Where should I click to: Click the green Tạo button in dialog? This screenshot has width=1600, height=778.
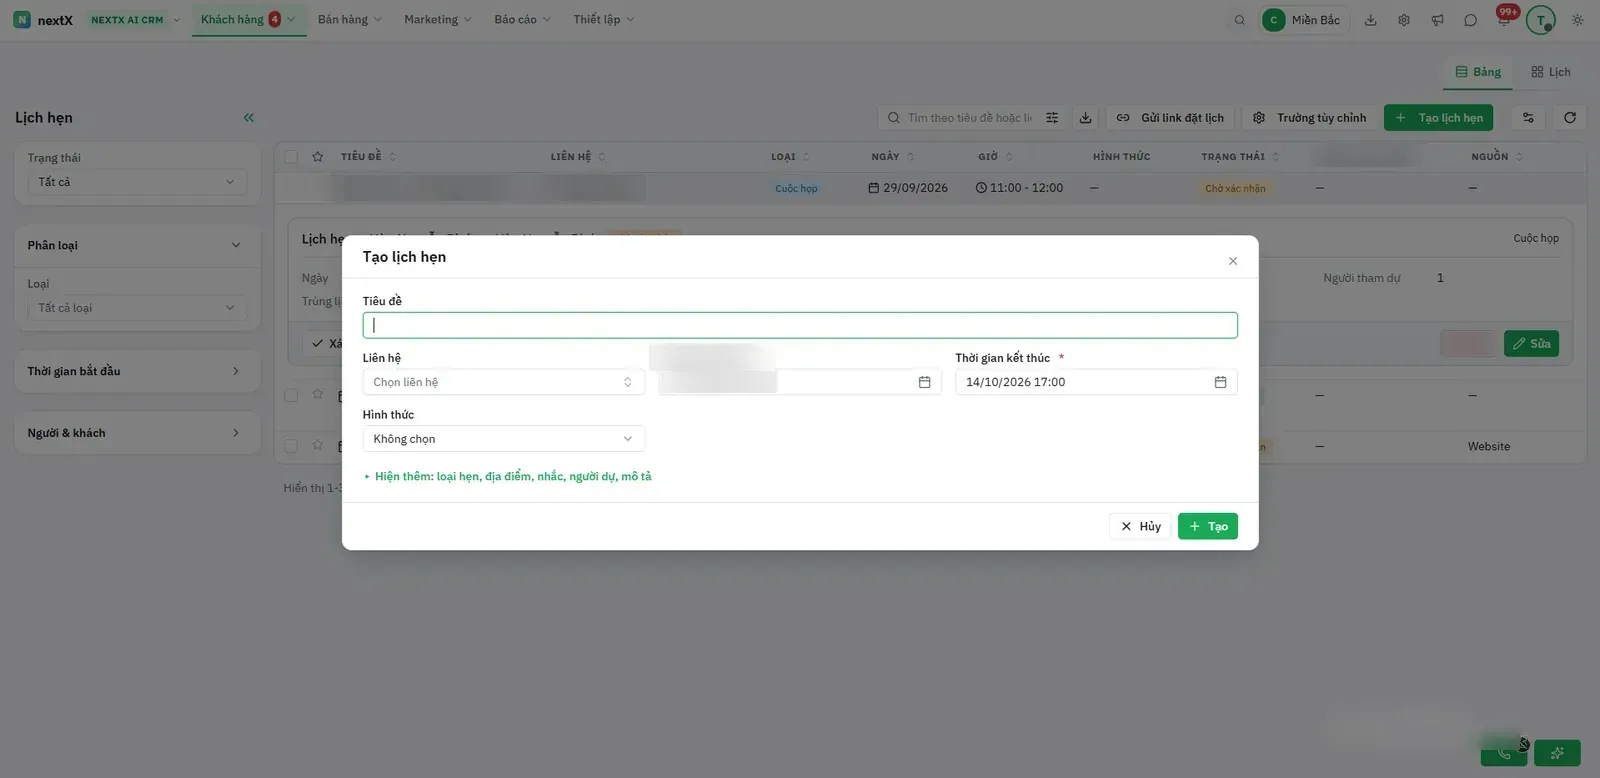pyautogui.click(x=1207, y=527)
